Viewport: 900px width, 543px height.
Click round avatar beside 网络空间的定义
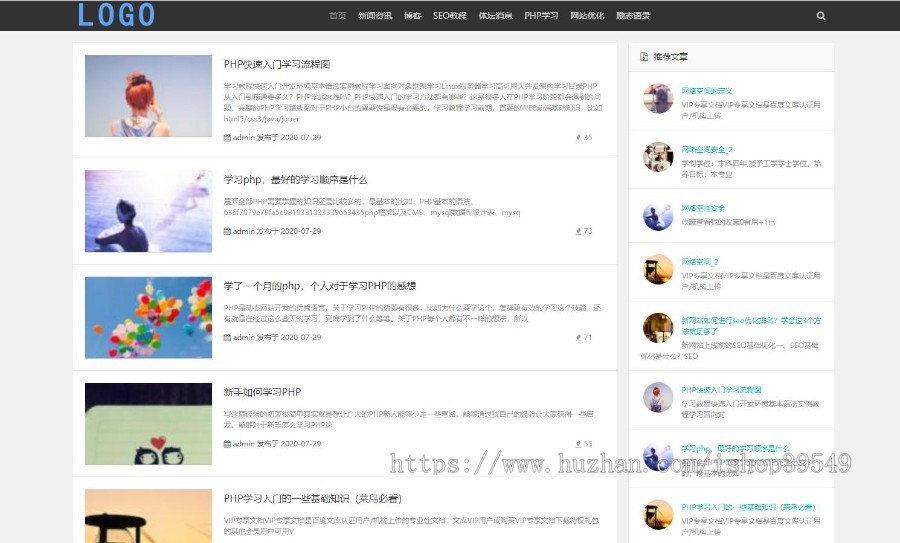(658, 98)
